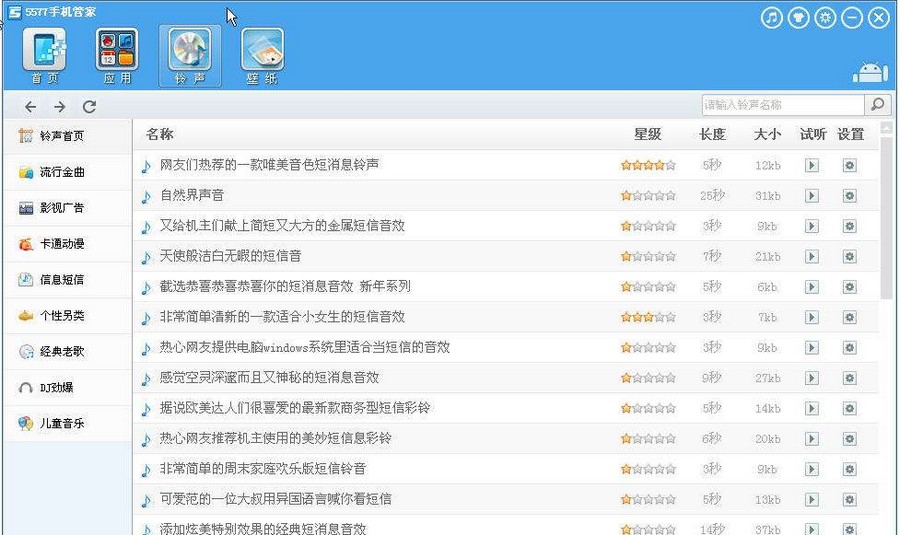Refresh the ringtone list
This screenshot has height=535, width=900.
[x=89, y=107]
